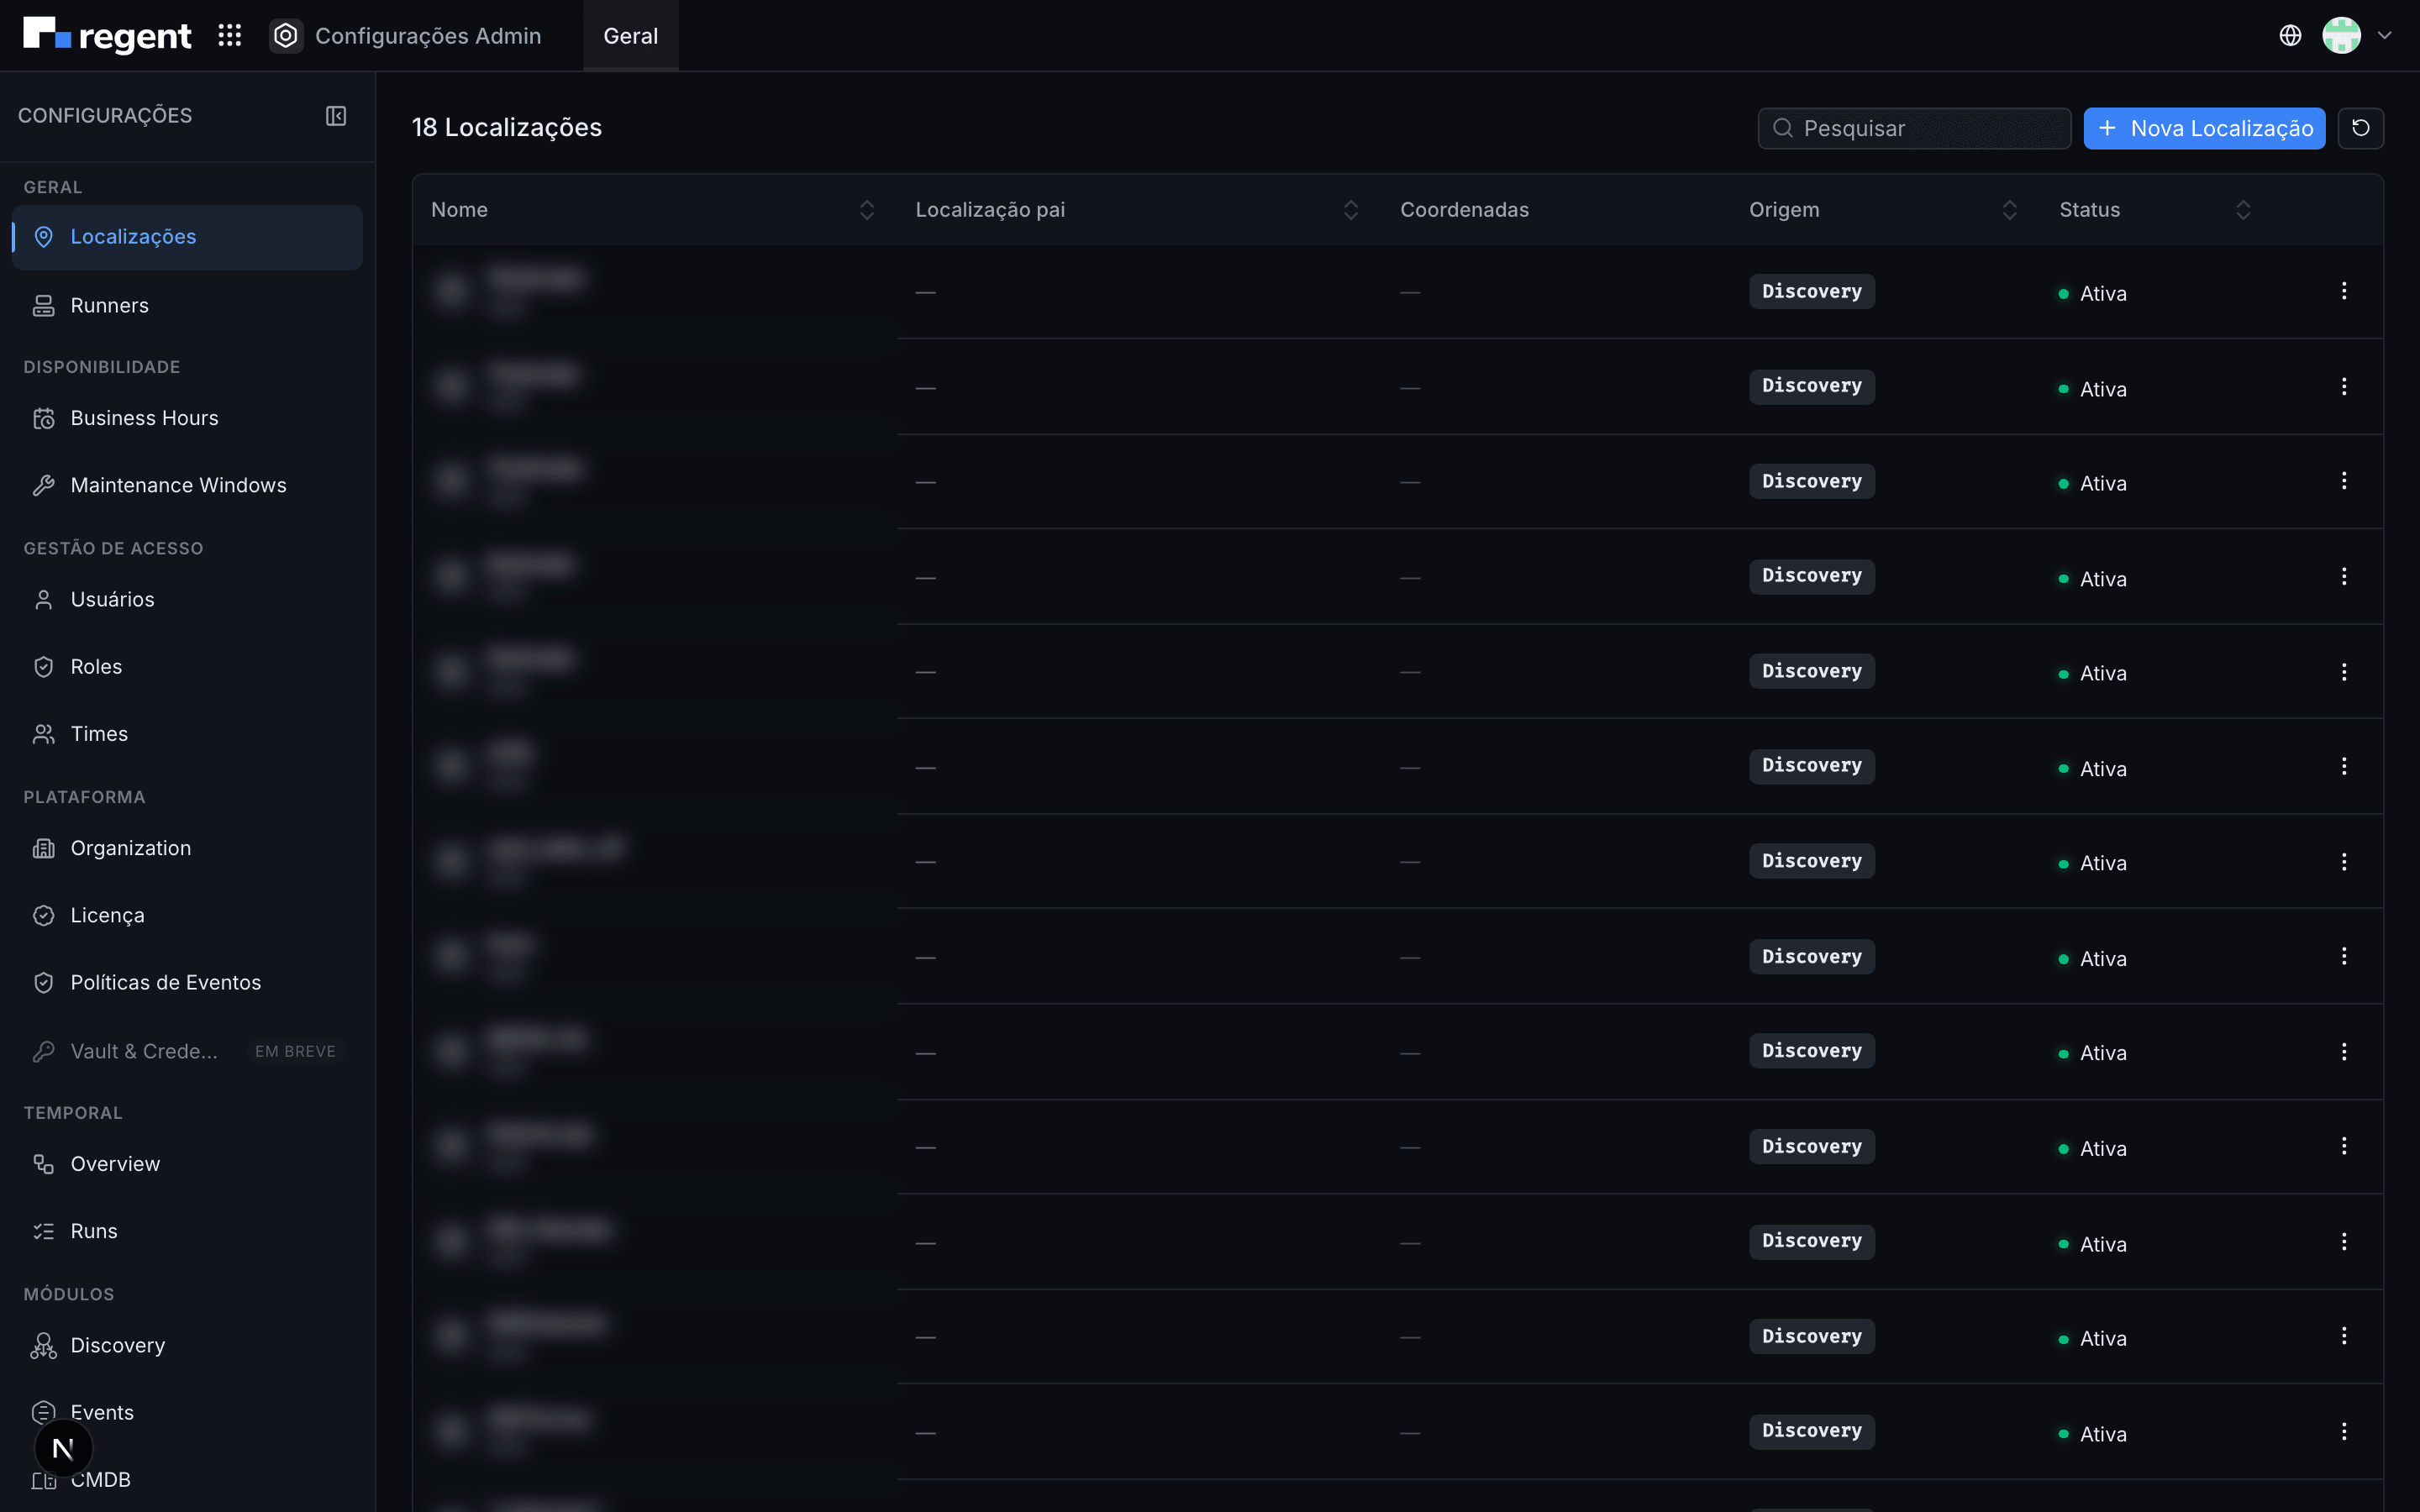Click the Configurações Admin gear icon

tap(286, 36)
